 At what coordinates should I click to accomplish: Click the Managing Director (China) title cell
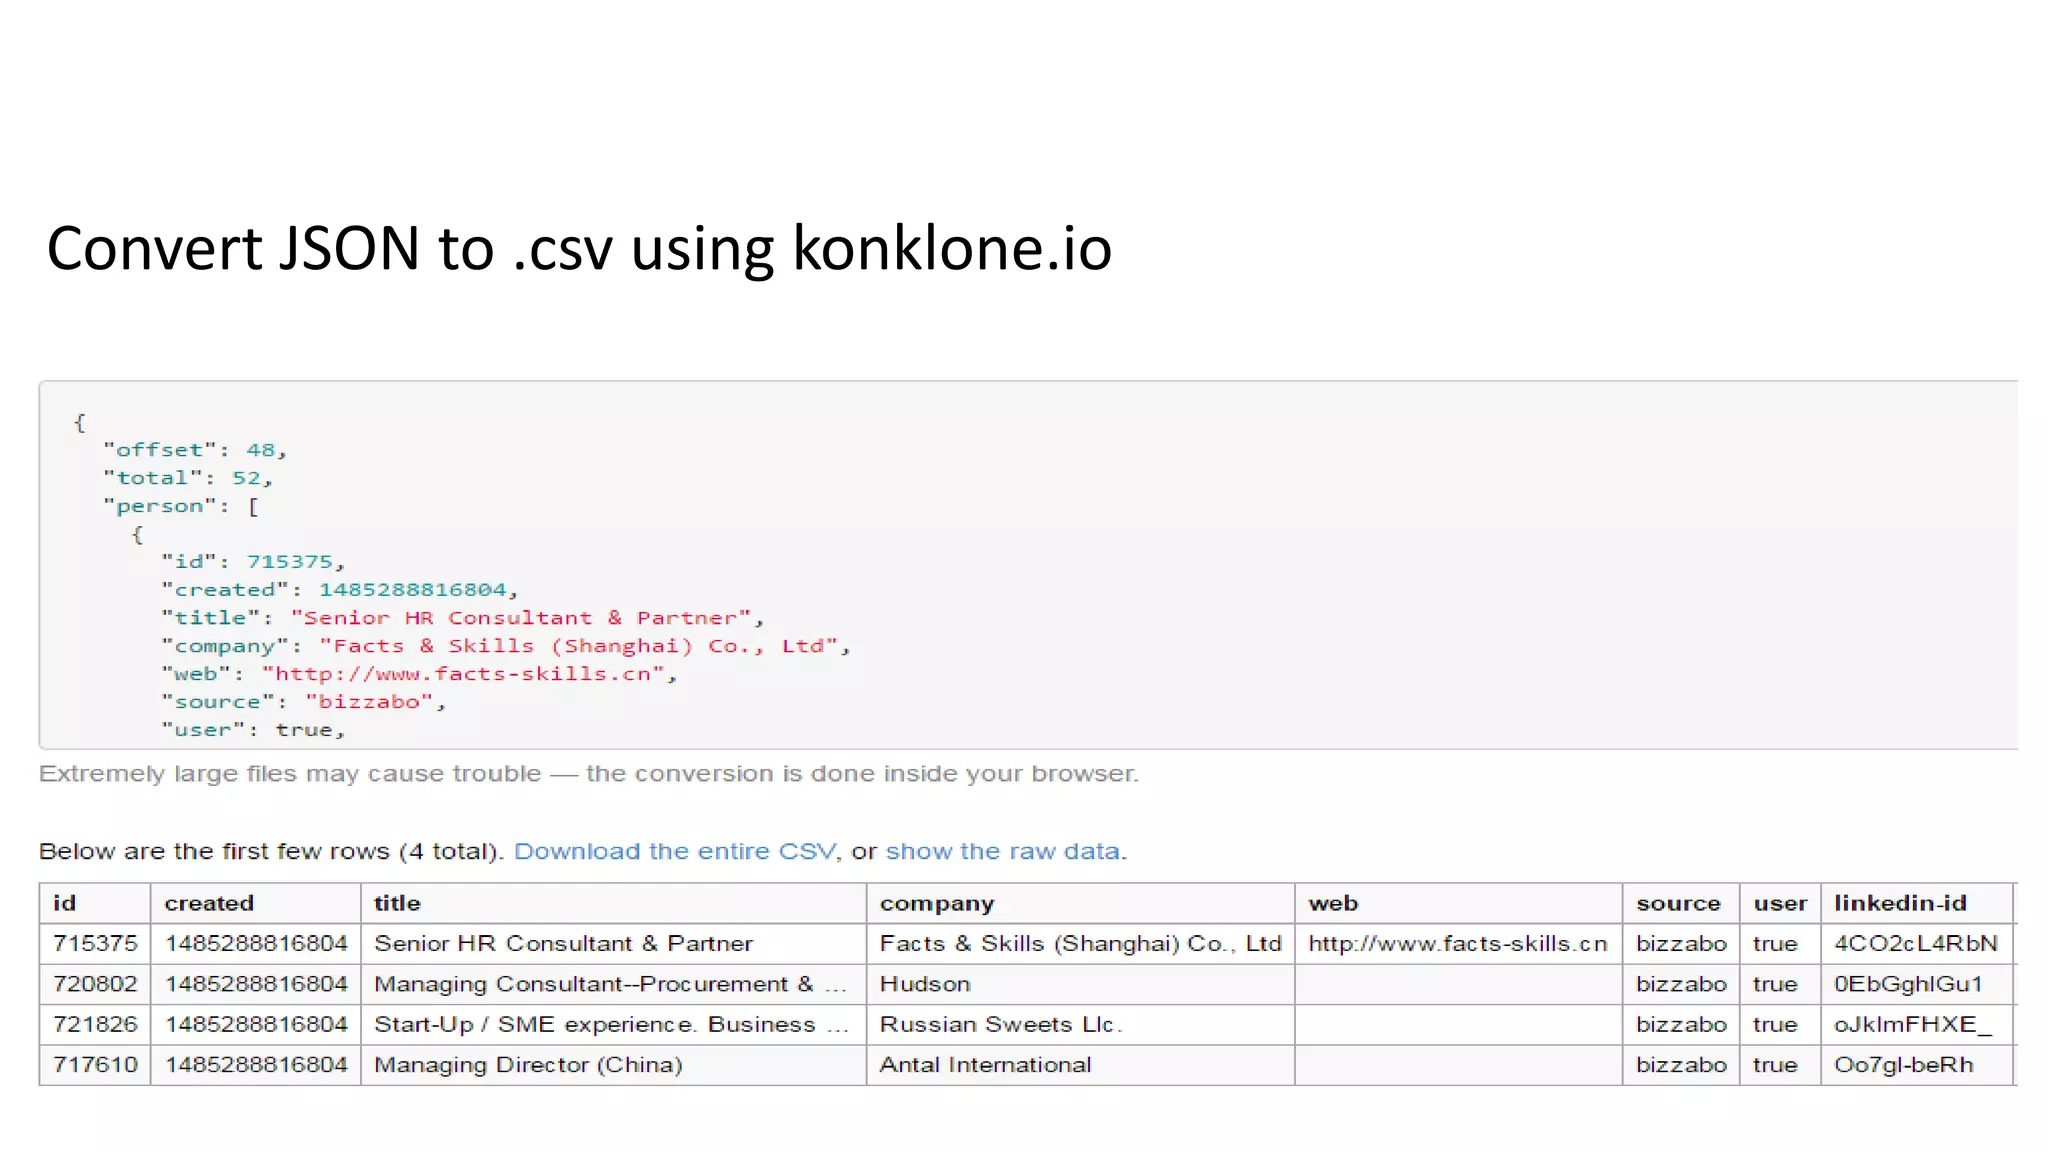(528, 1065)
